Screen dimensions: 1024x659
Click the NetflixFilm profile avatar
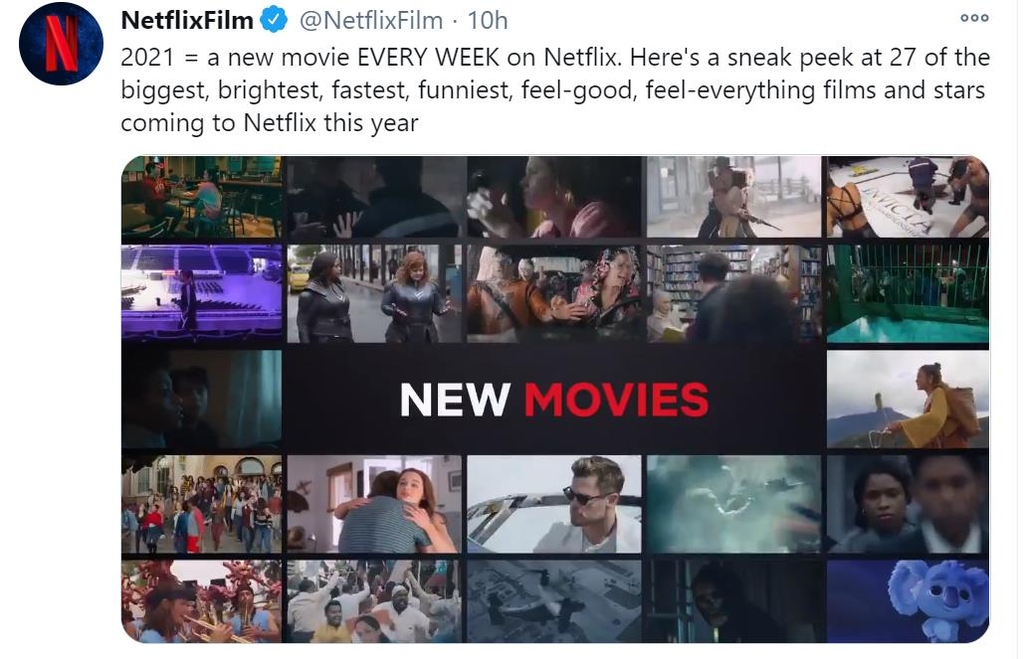point(61,44)
